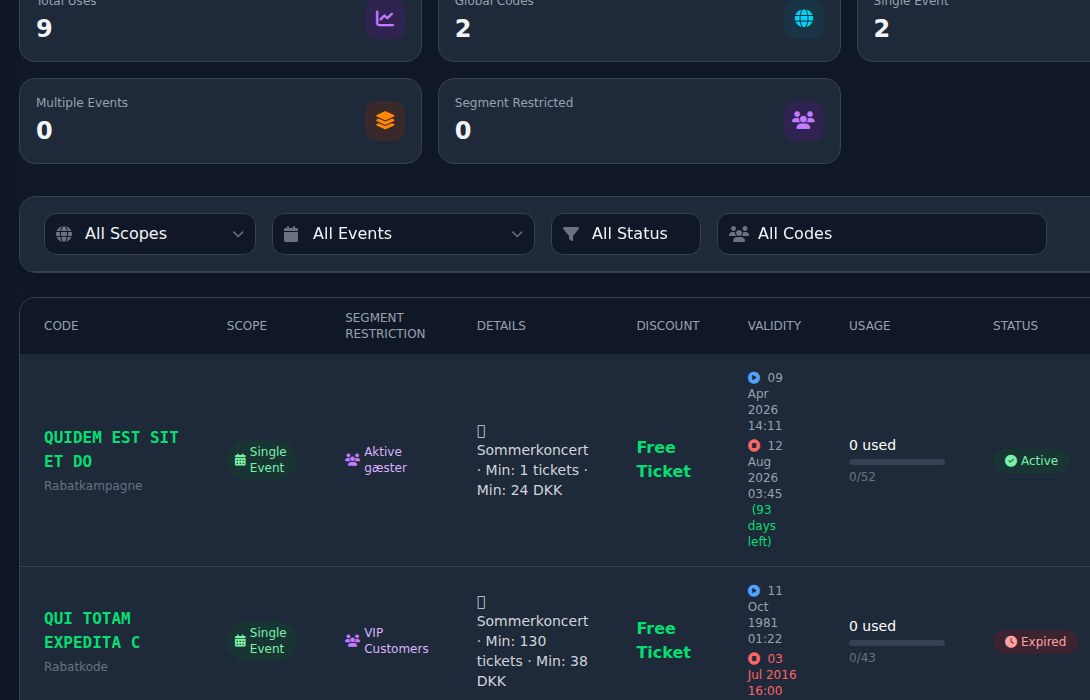Click Rabatkampagne subtitle text
The height and width of the screenshot is (700, 1090).
pyautogui.click(x=93, y=486)
